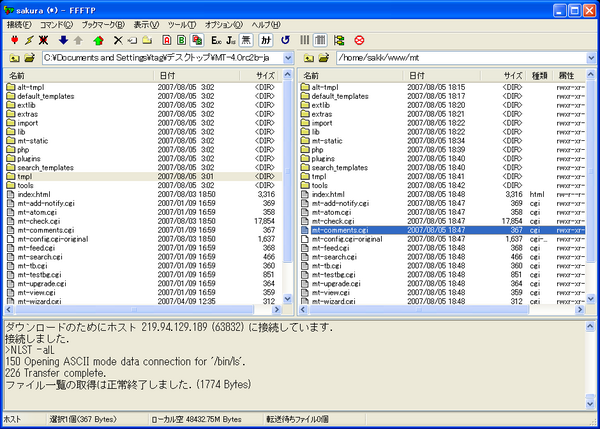The height and width of the screenshot is (429, 600).
Task: Click the local pane parent folder icon
Action: pyautogui.click(x=15, y=58)
